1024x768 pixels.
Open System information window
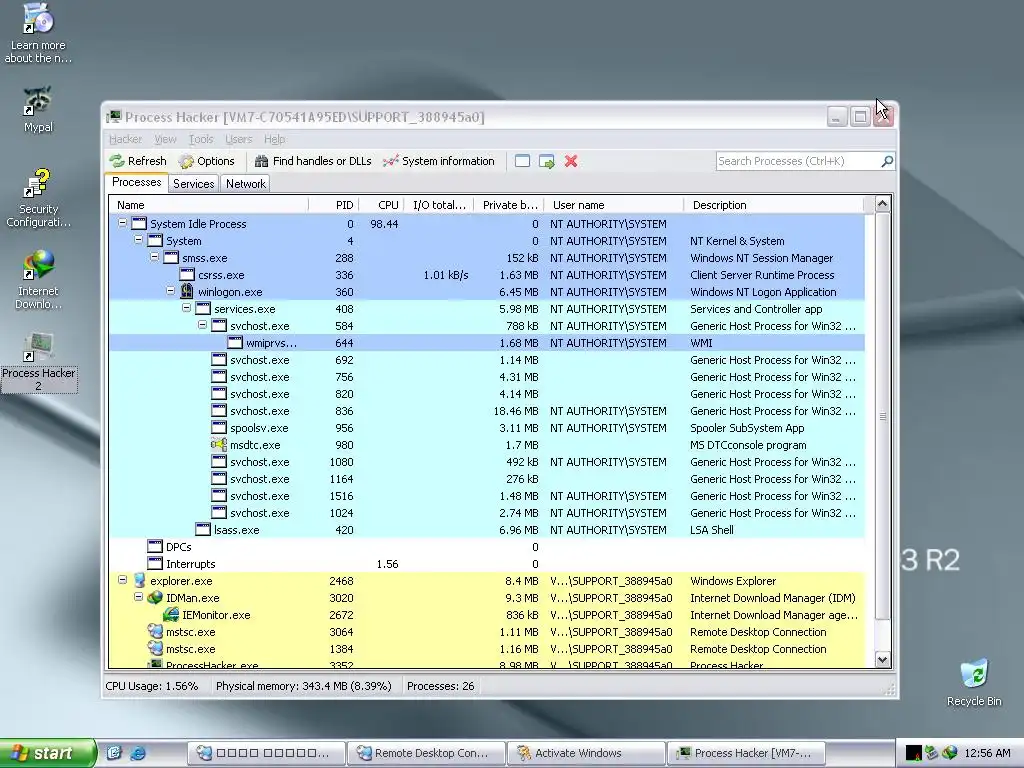[439, 161]
